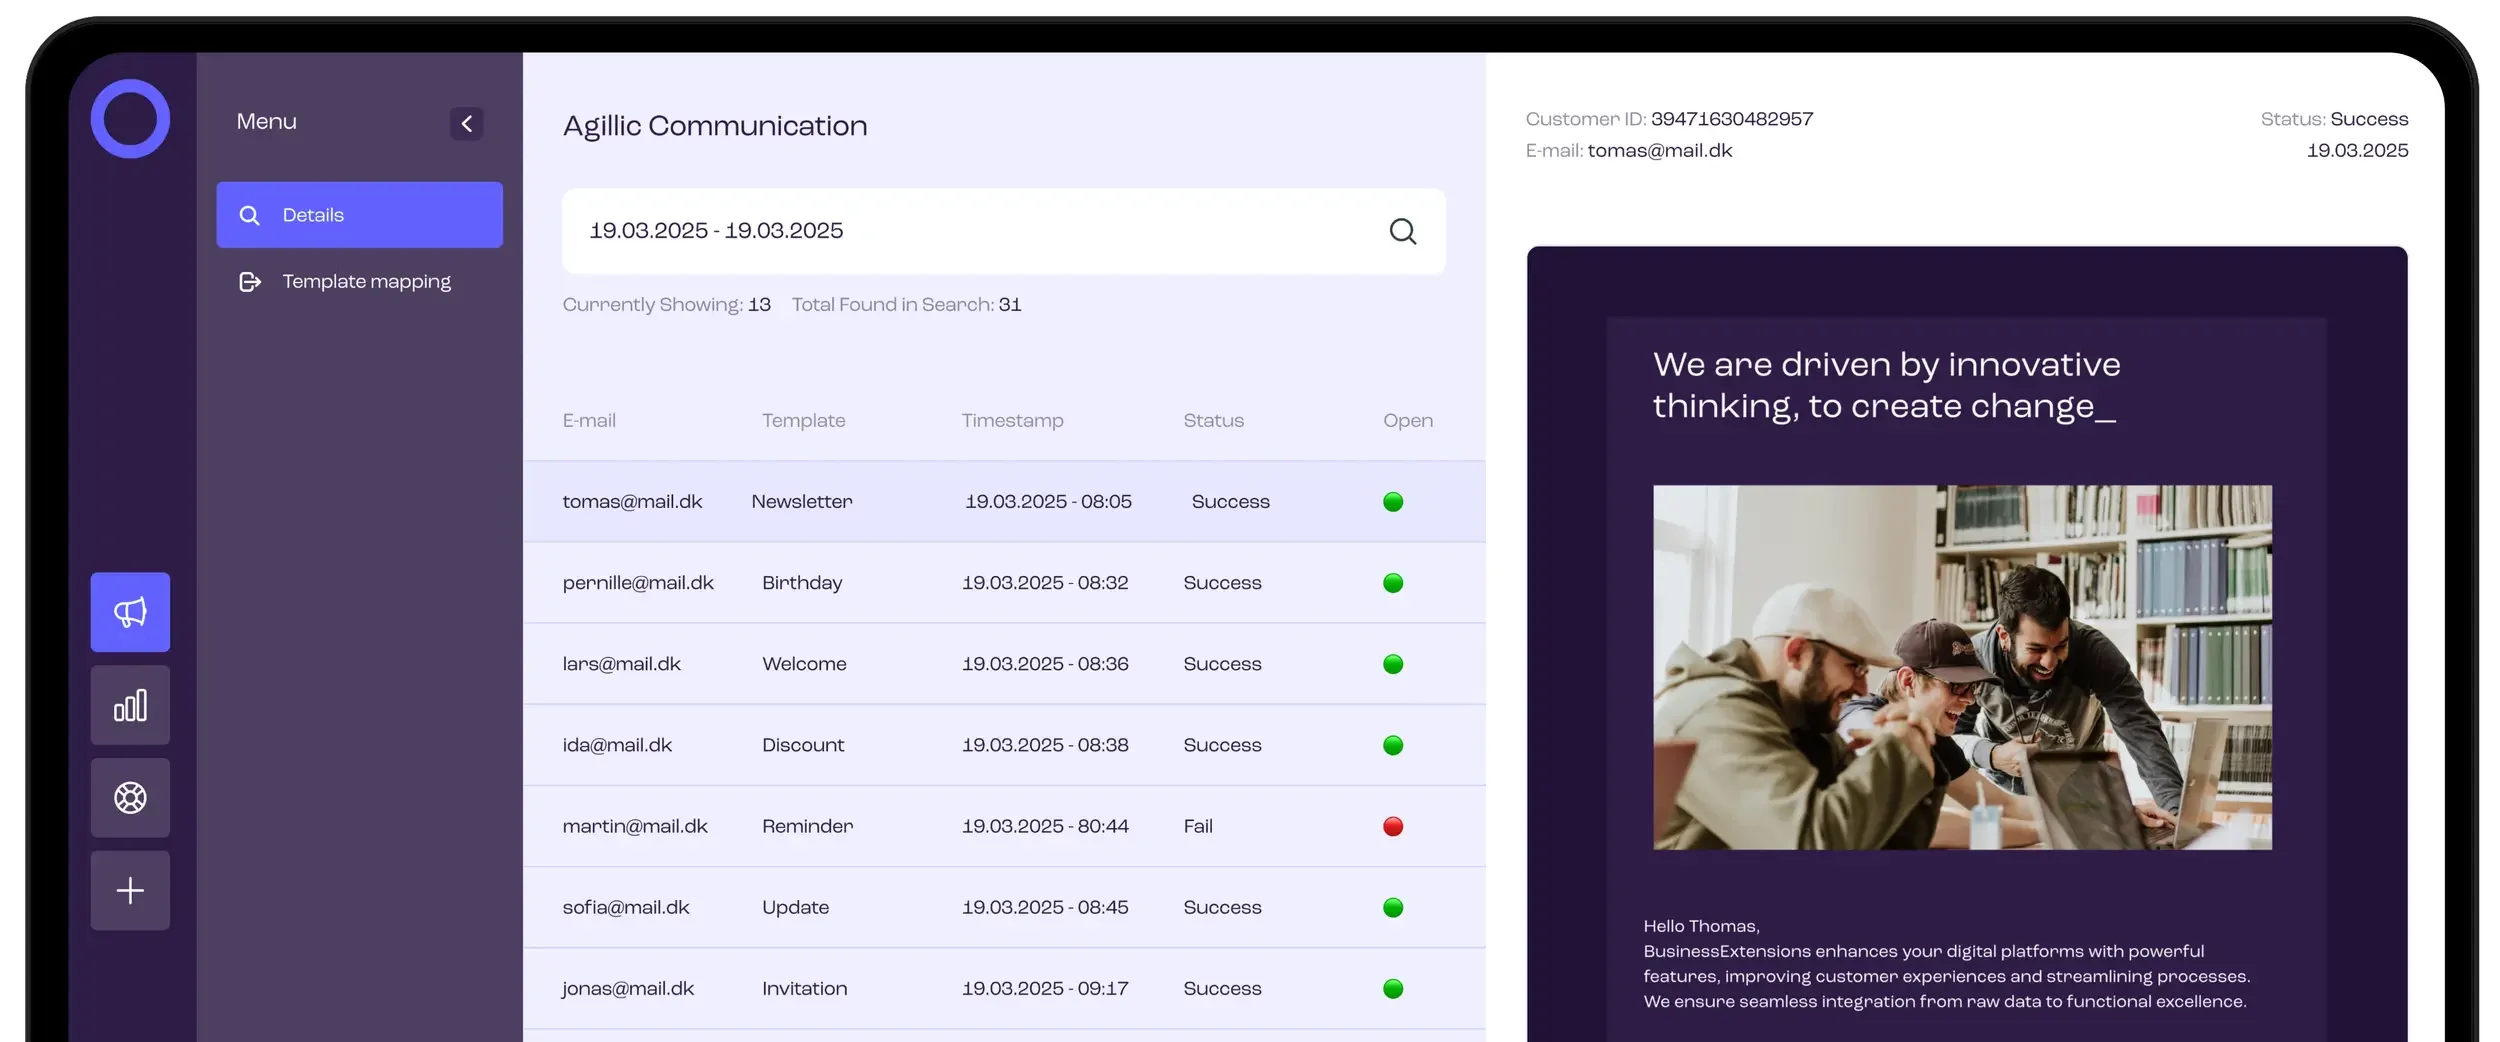Click the Welcome template cell

tap(804, 664)
